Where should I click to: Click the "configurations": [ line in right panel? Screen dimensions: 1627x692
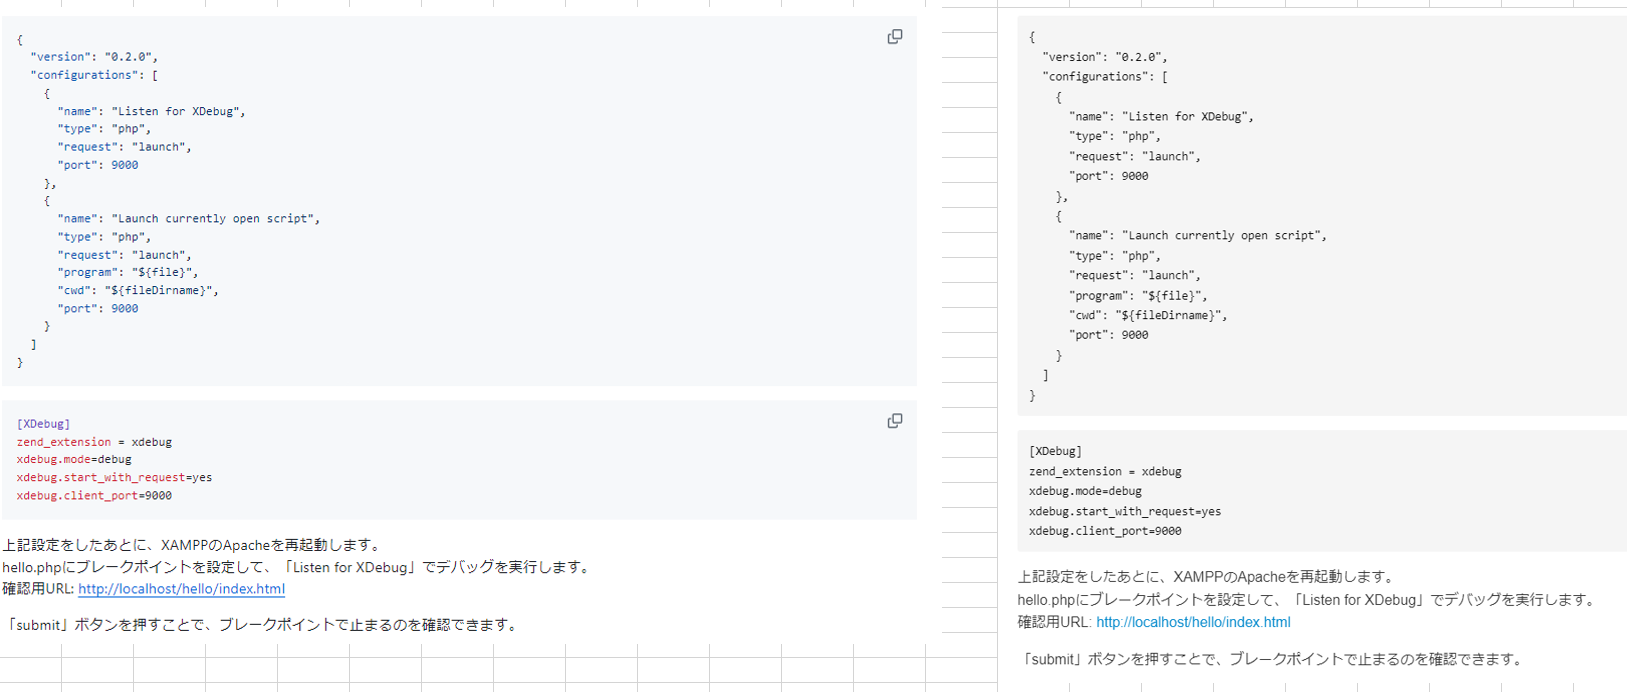[1105, 77]
